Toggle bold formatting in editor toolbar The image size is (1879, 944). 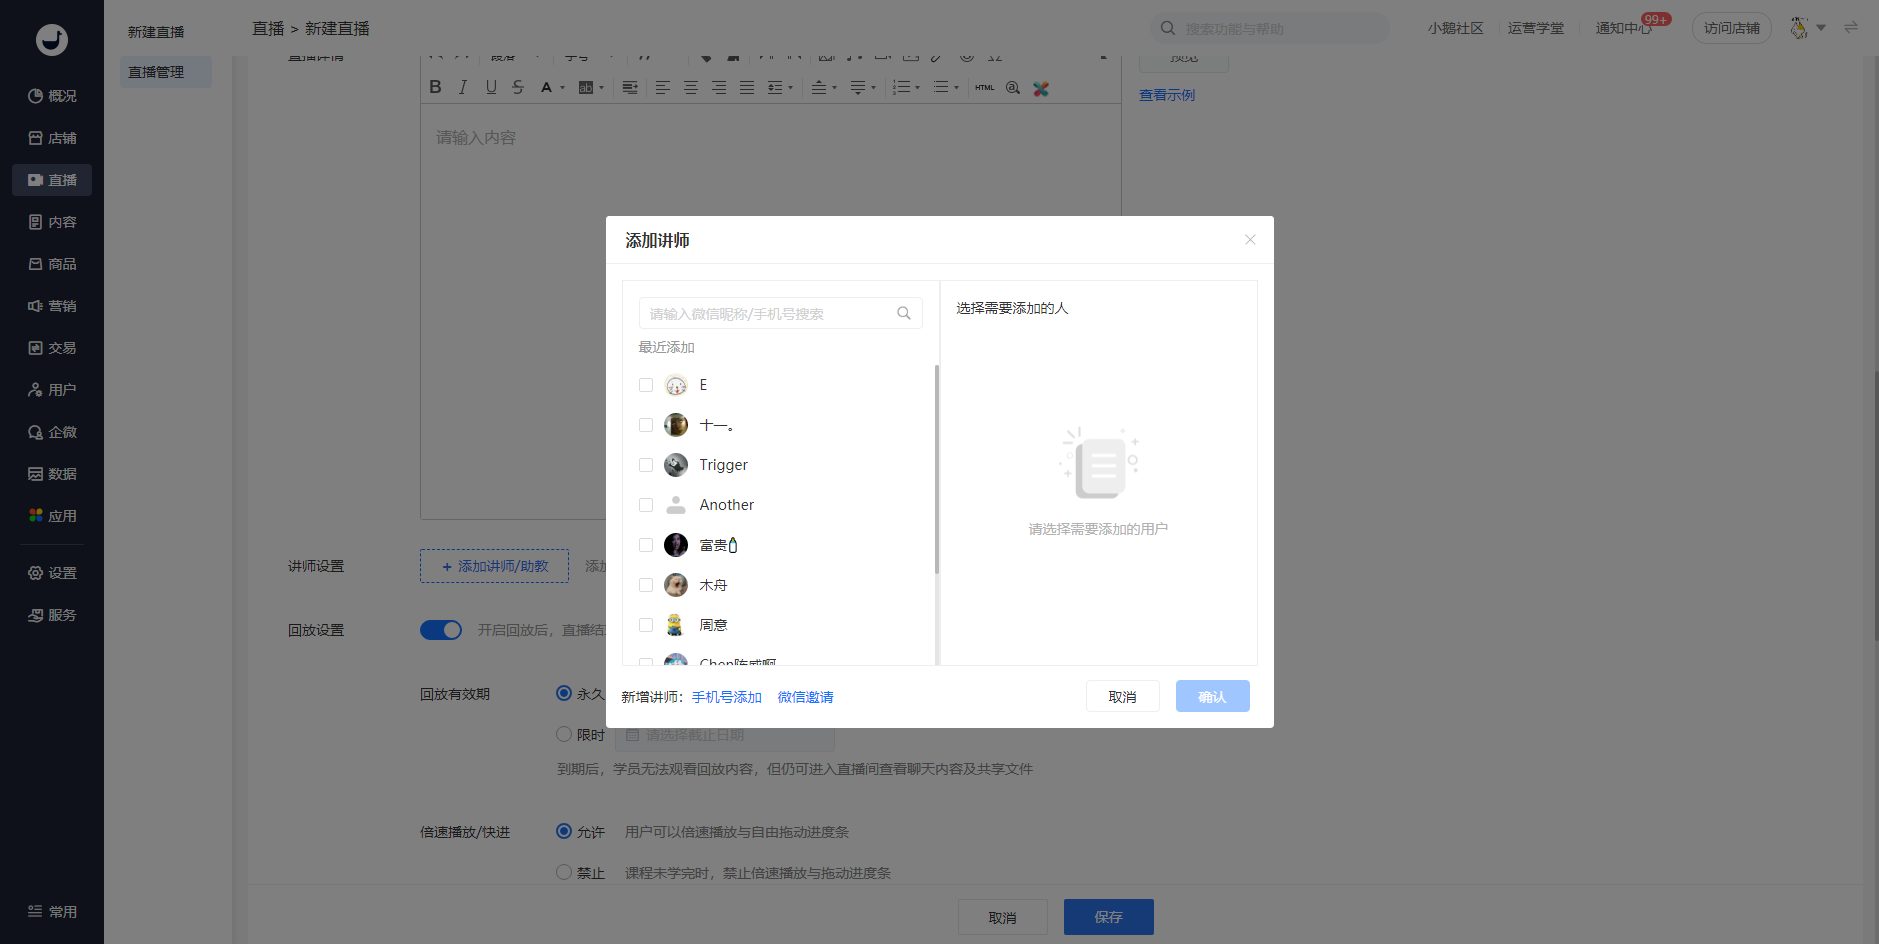(435, 87)
